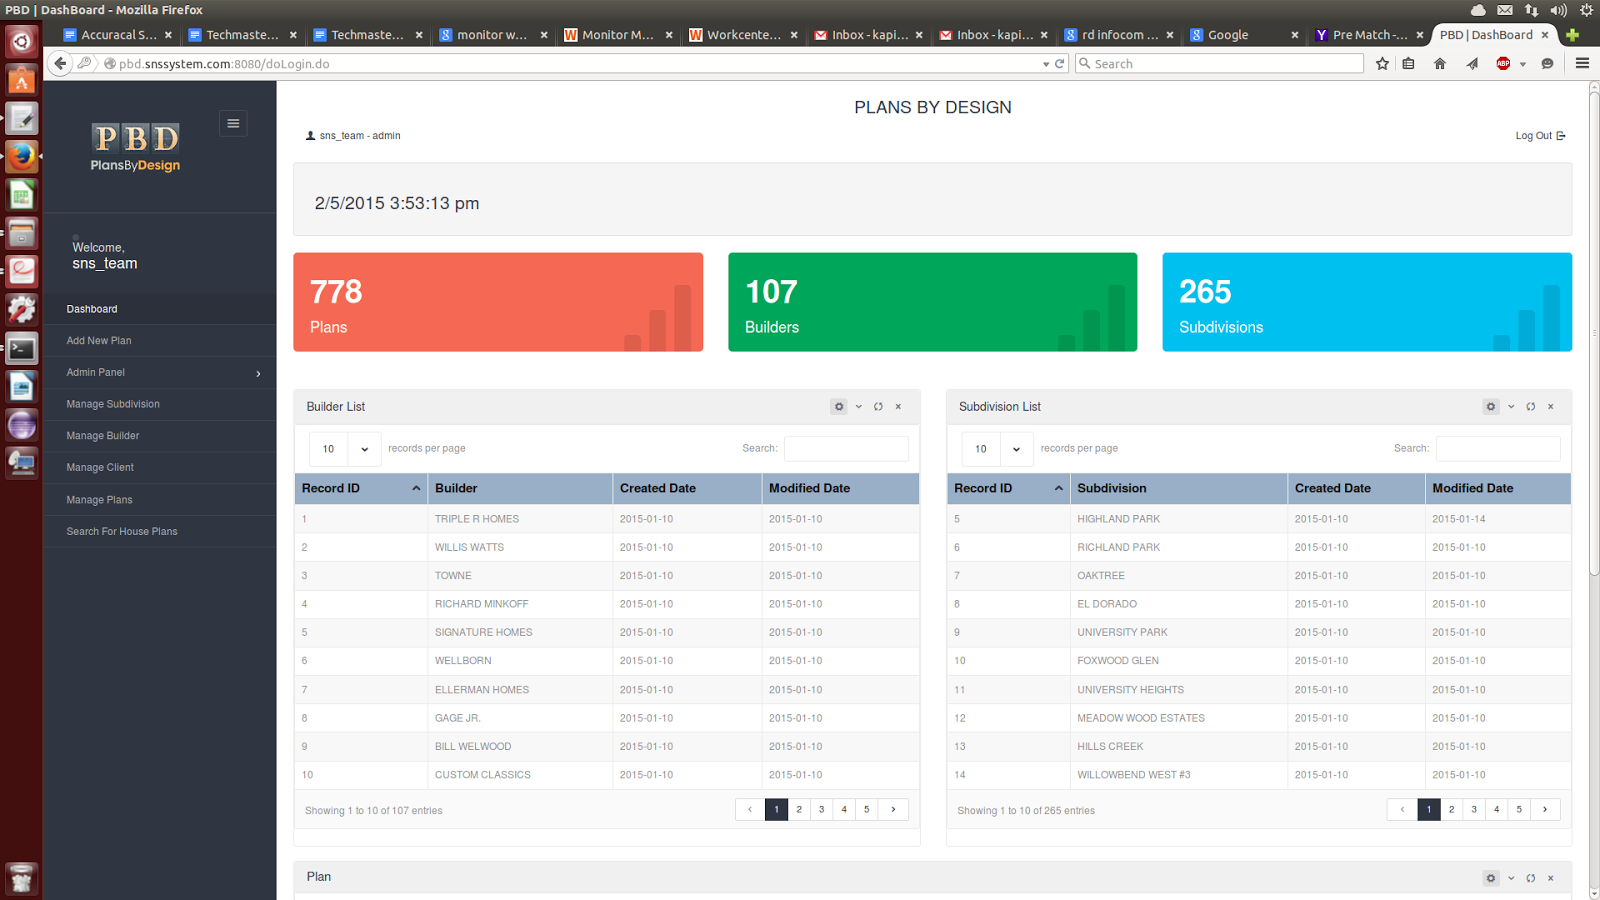Click the hamburger menu icon in sidebar
The image size is (1600, 900).
pos(233,124)
